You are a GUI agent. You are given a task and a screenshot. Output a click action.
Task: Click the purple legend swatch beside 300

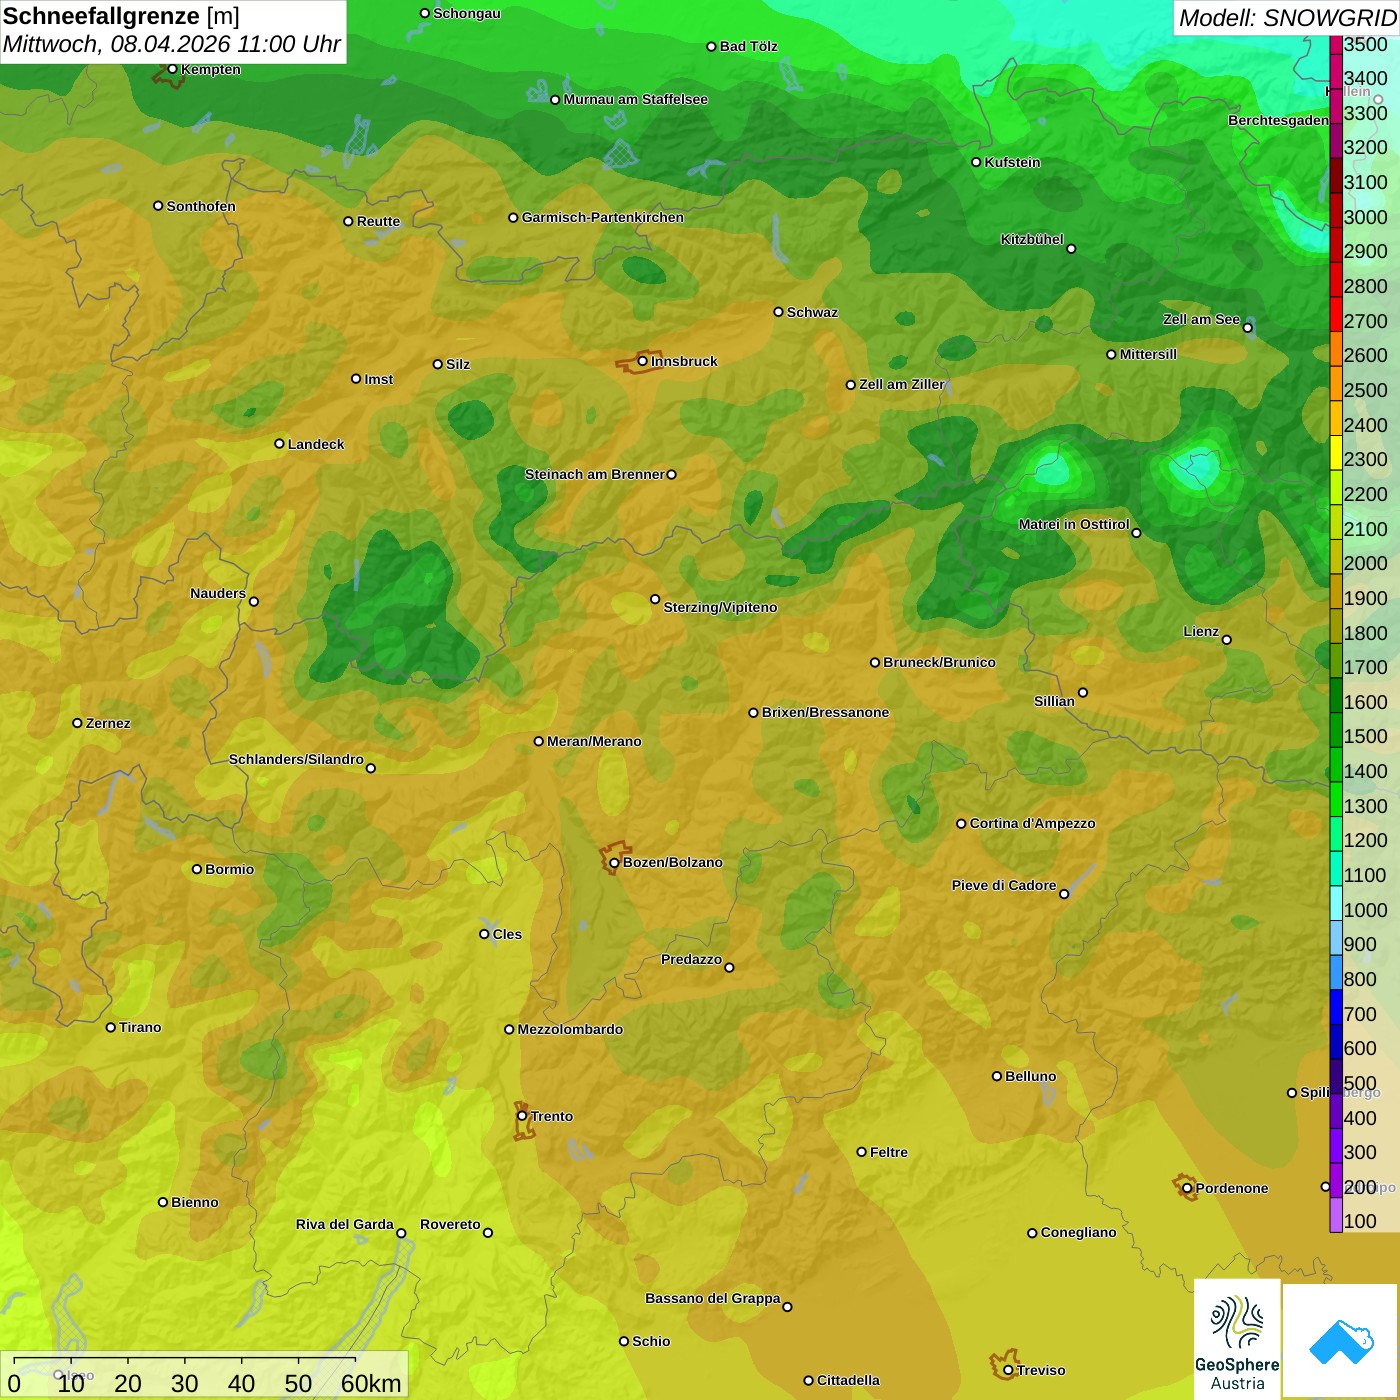coord(1336,1145)
